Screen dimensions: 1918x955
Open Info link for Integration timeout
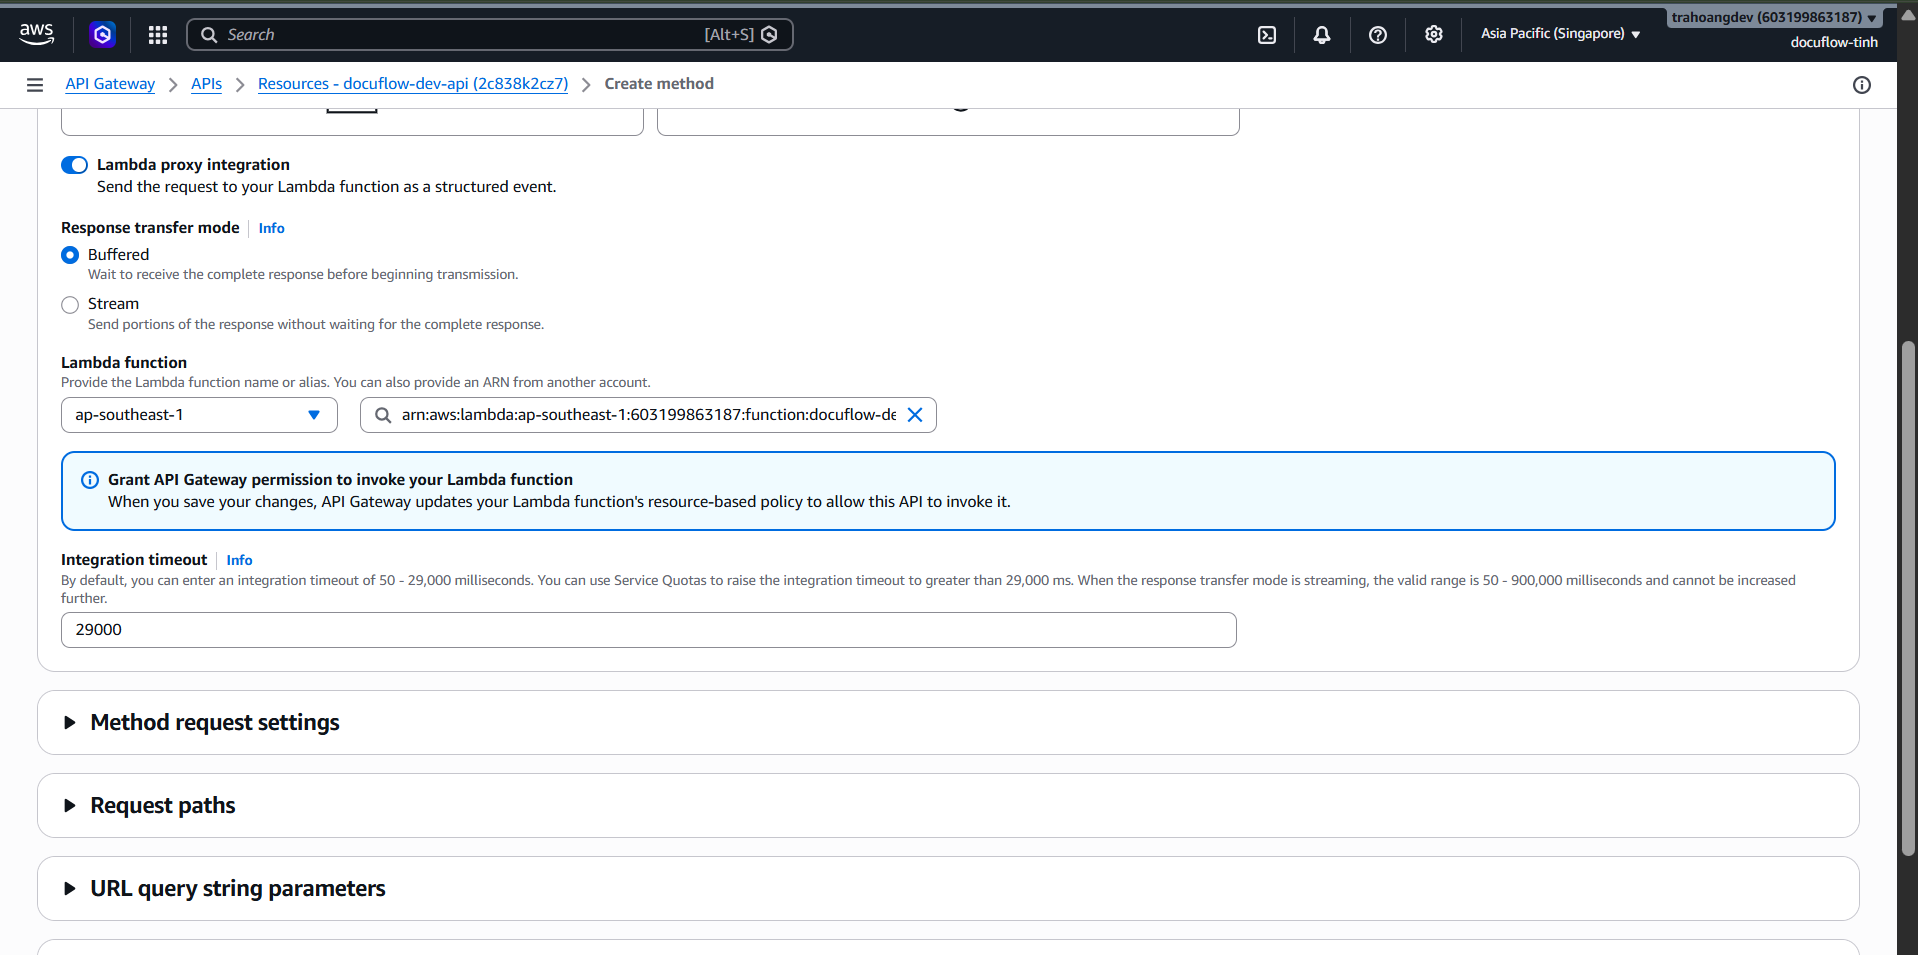point(239,560)
